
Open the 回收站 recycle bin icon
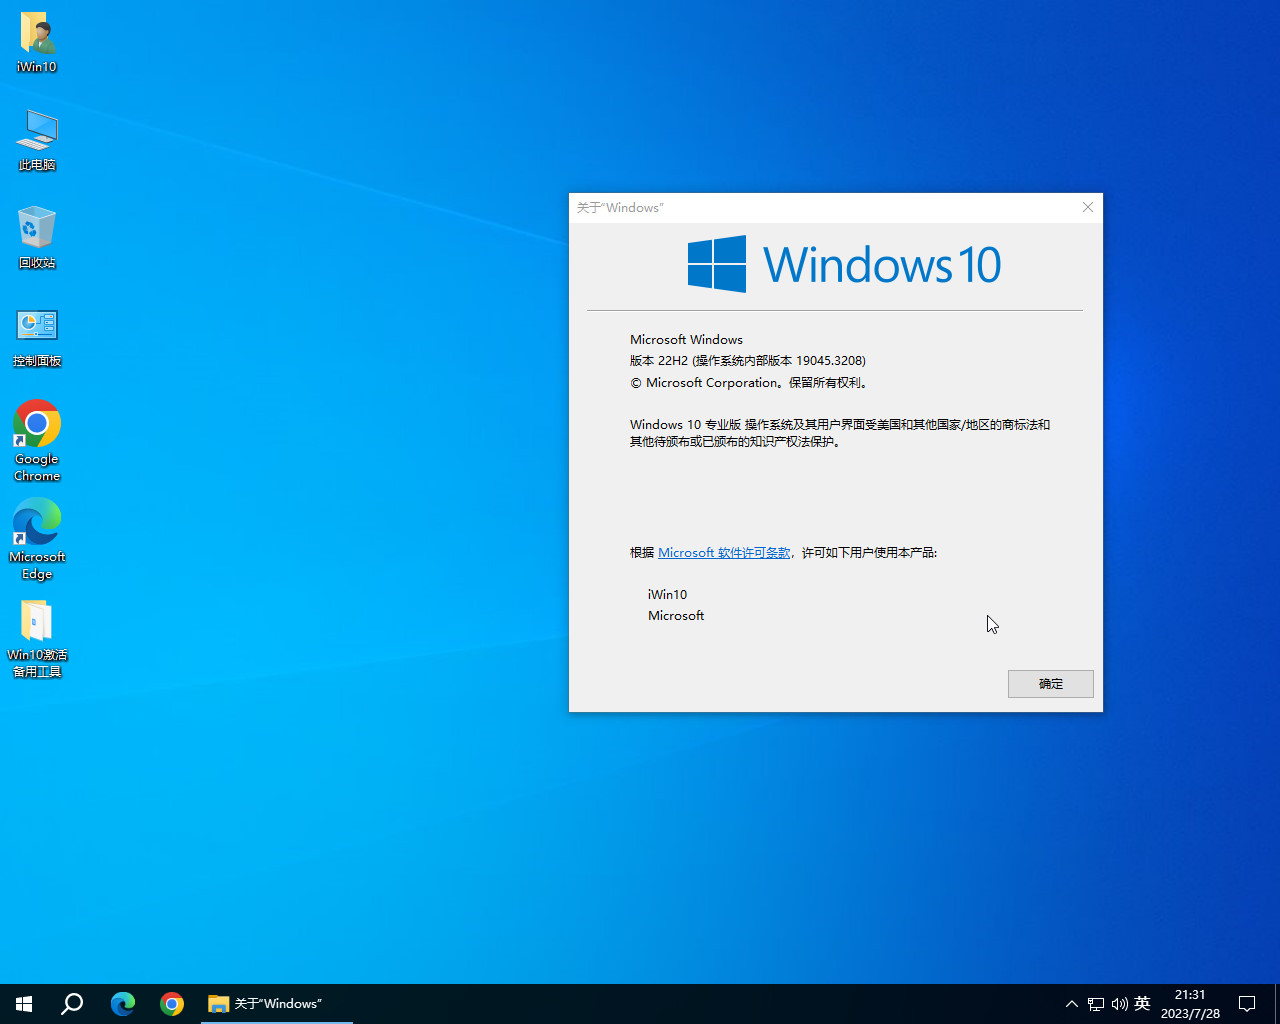(37, 238)
